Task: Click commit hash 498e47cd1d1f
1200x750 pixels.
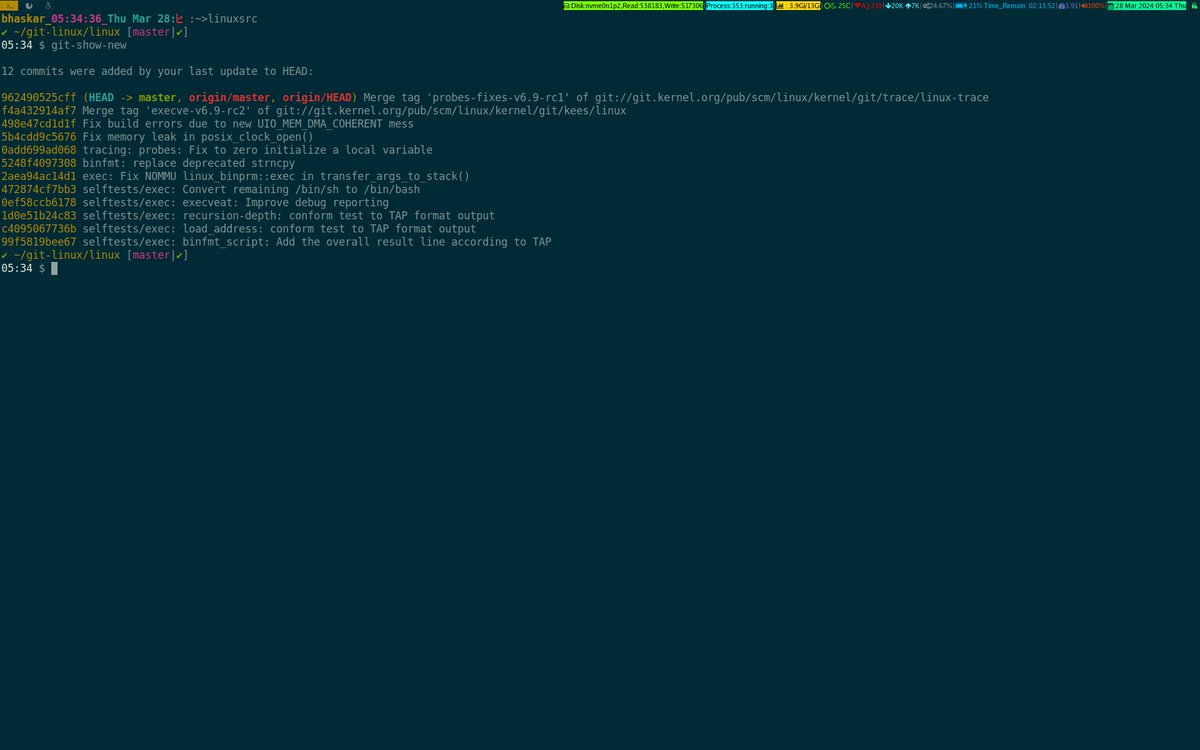Action: pyautogui.click(x=39, y=124)
